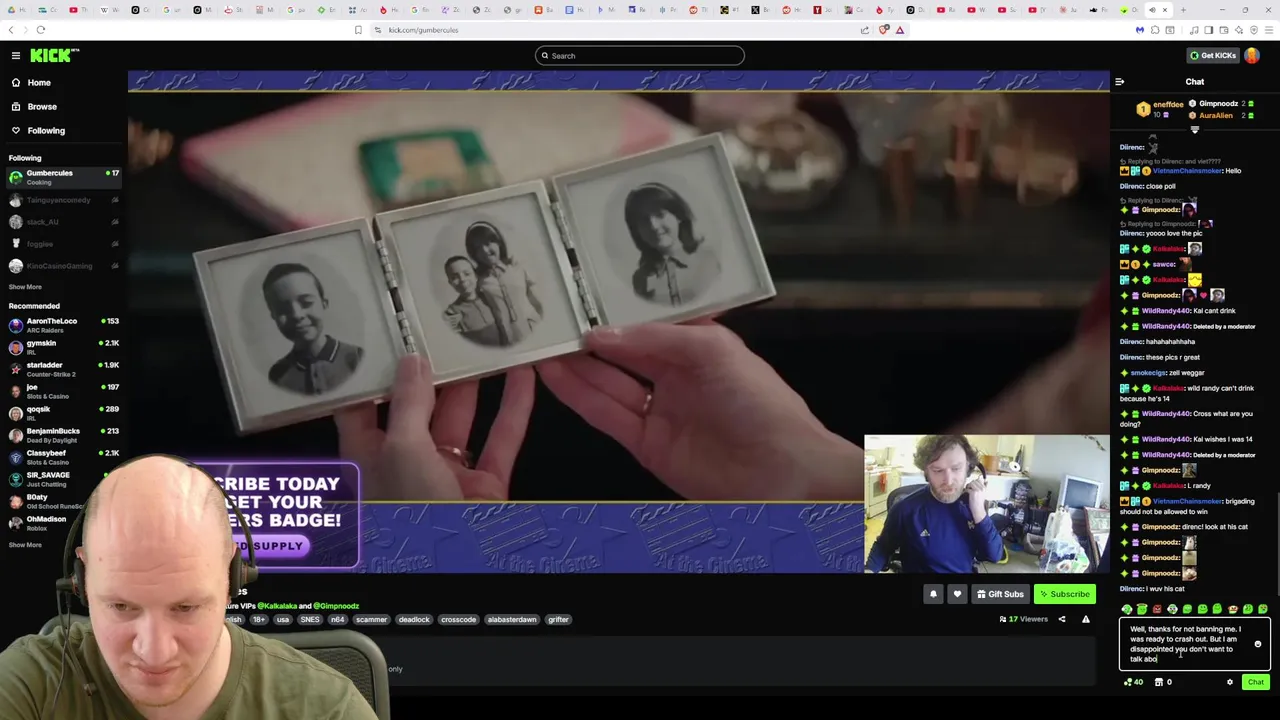Open Browse in sidebar
This screenshot has height=720, width=1280.
pos(41,106)
